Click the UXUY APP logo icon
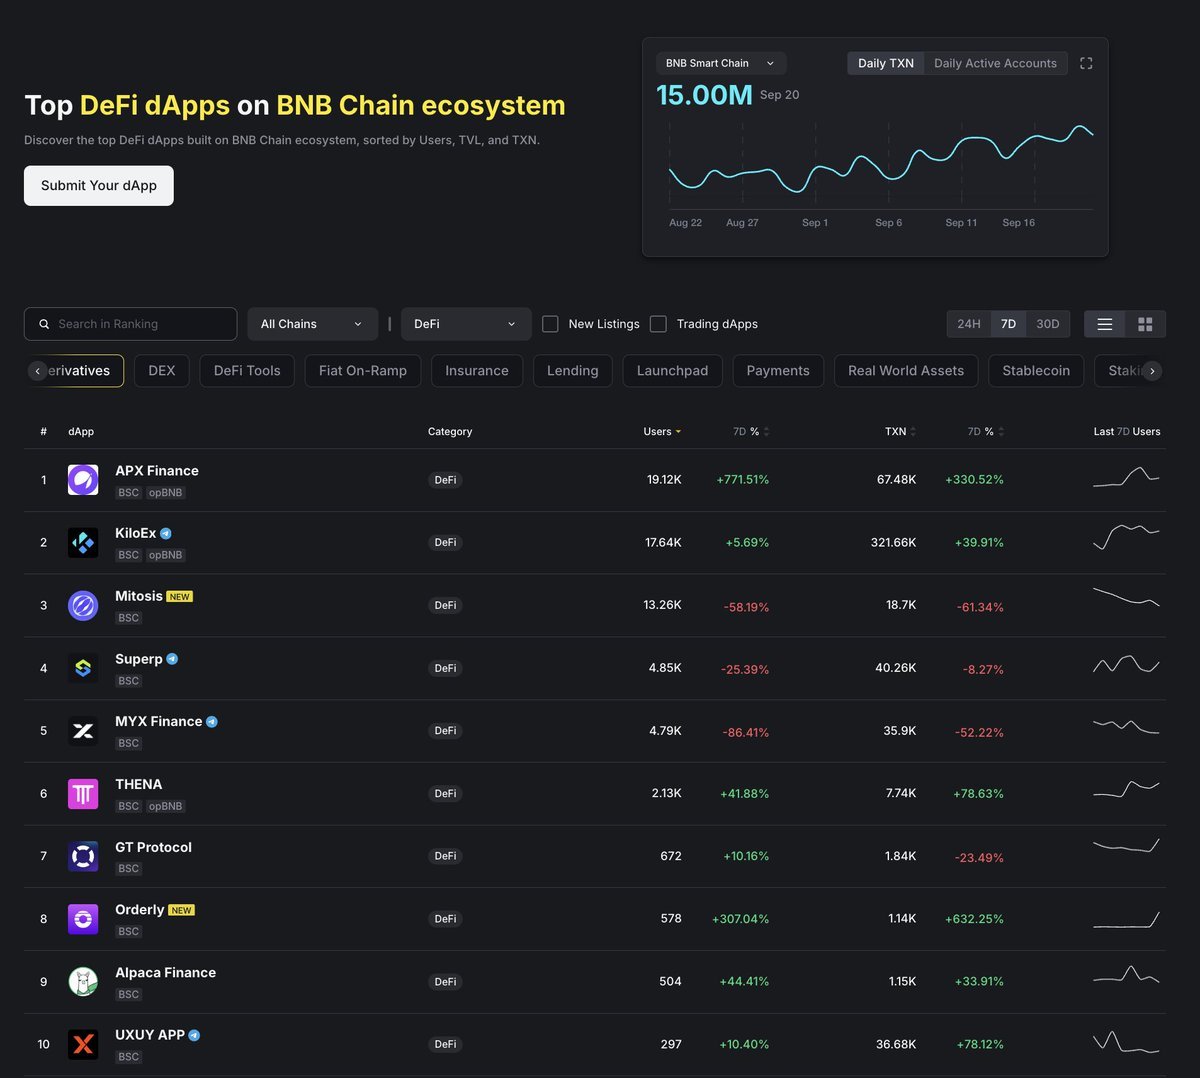Image resolution: width=1200 pixels, height=1078 pixels. click(x=83, y=1044)
